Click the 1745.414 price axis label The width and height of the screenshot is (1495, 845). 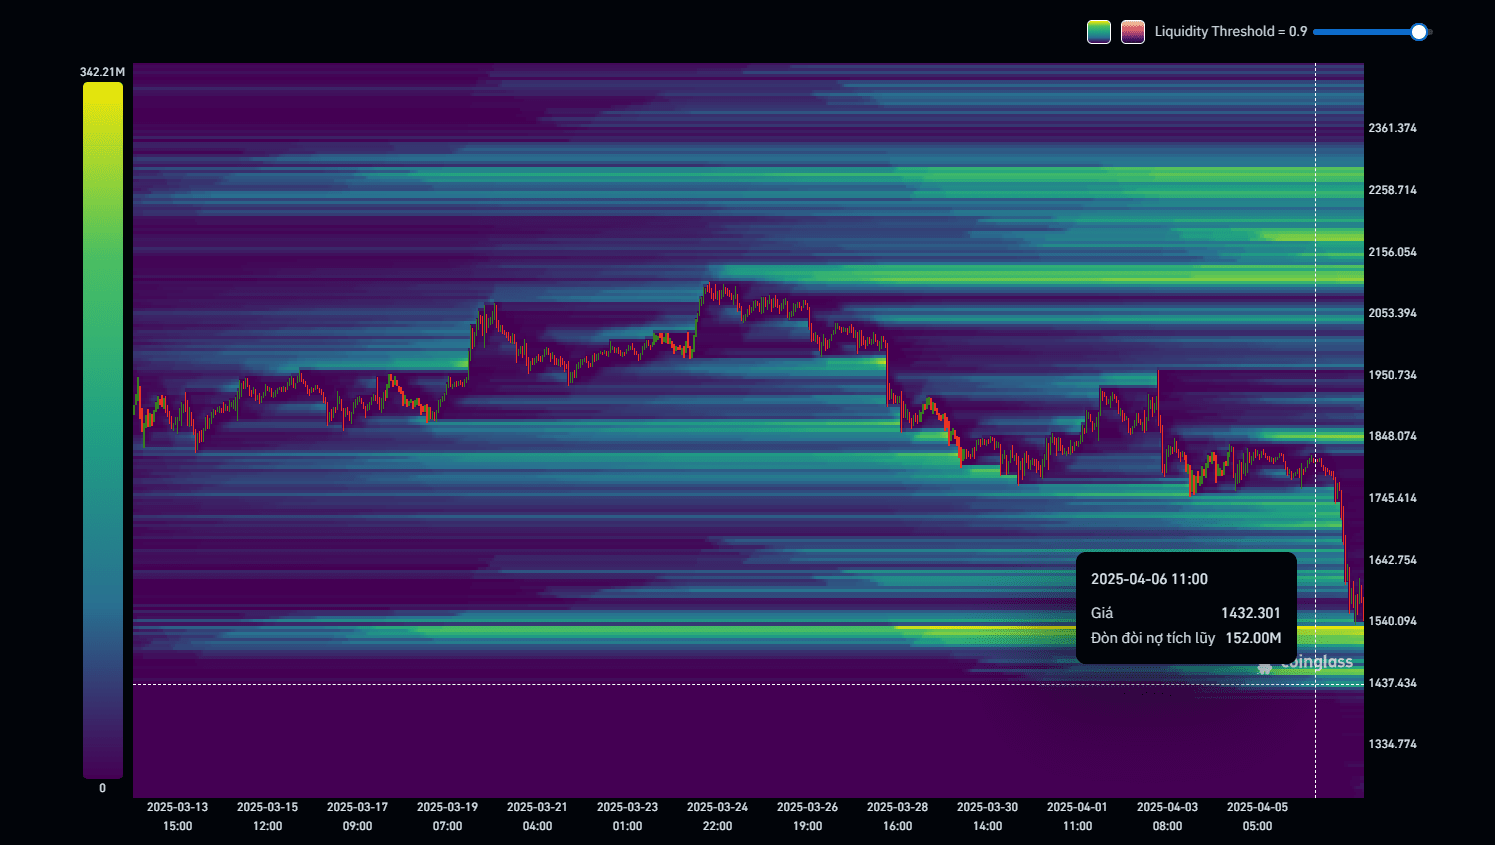(x=1392, y=498)
